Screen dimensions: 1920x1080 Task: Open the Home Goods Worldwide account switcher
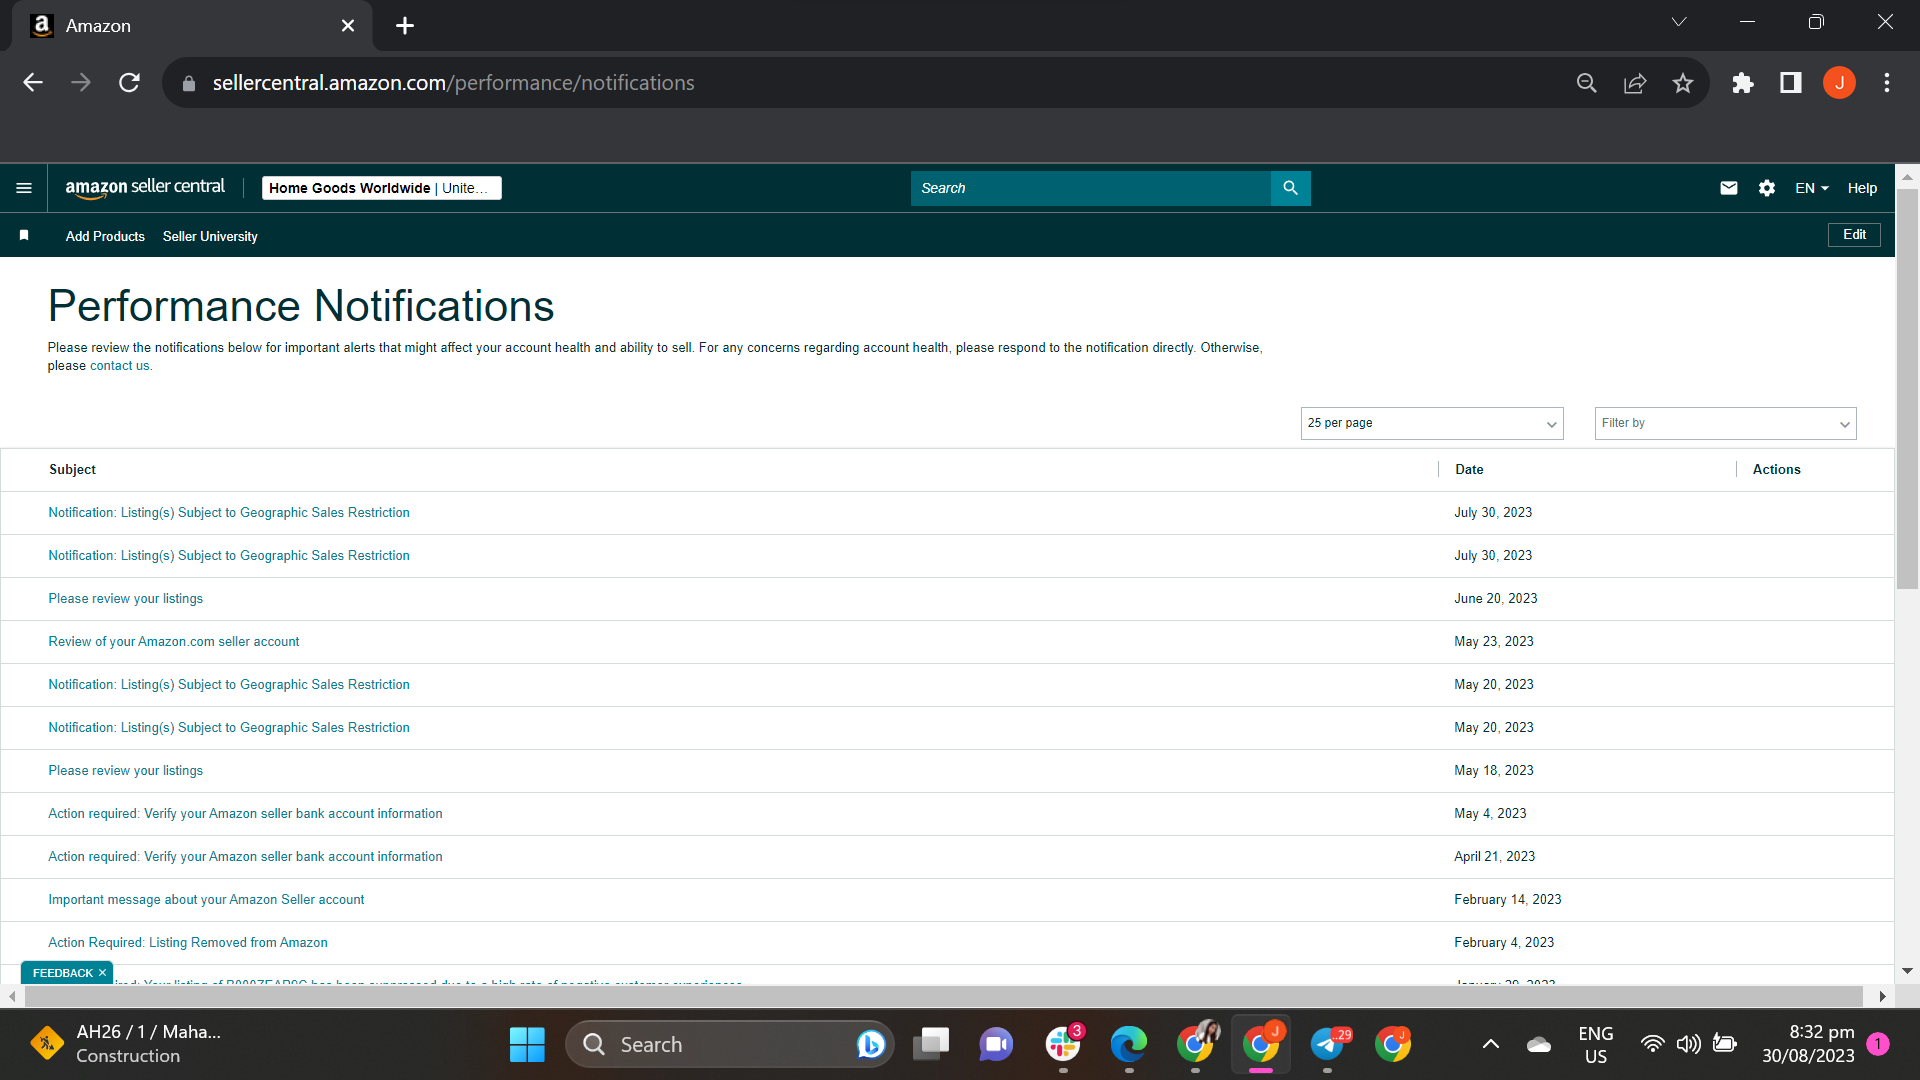click(x=382, y=188)
